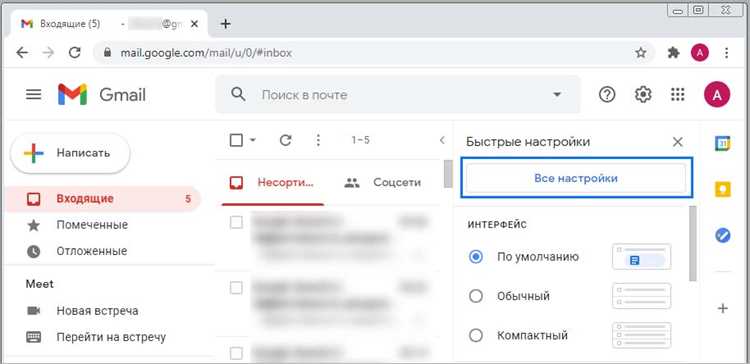The height and width of the screenshot is (364, 750).
Task: Open the select dropdown arrow next to checkbox
Action: [x=253, y=141]
